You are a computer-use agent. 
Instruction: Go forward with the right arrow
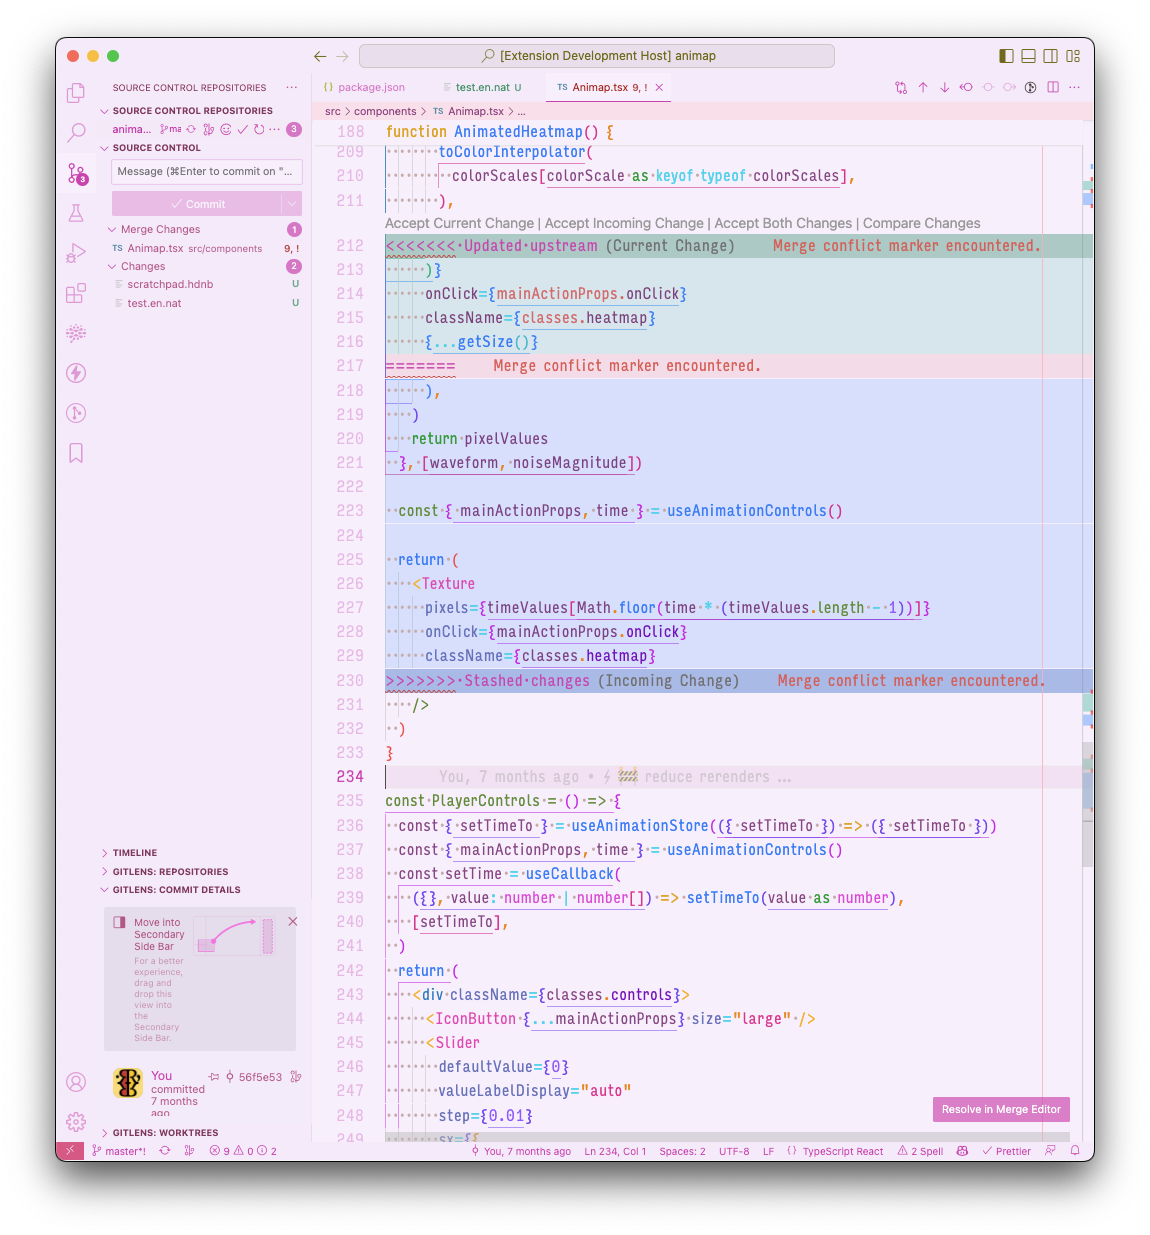(342, 56)
